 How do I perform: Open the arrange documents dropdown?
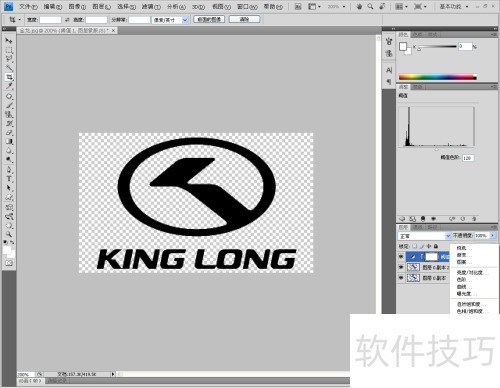coord(401,6)
